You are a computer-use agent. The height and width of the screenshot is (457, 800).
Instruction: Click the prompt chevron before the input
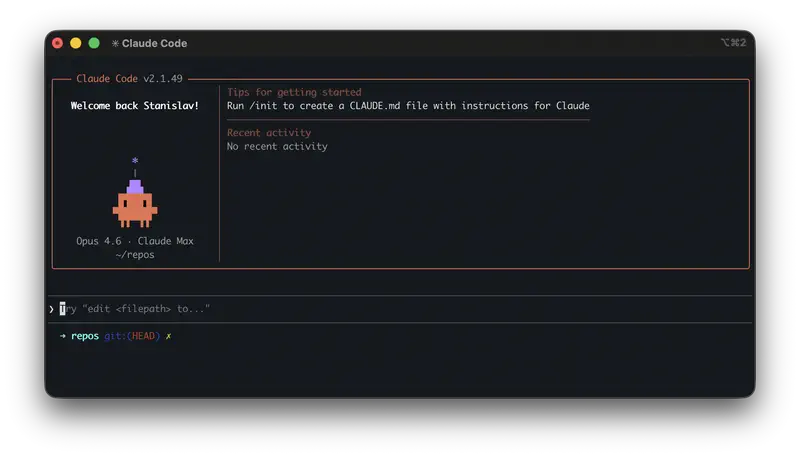[x=52, y=309]
